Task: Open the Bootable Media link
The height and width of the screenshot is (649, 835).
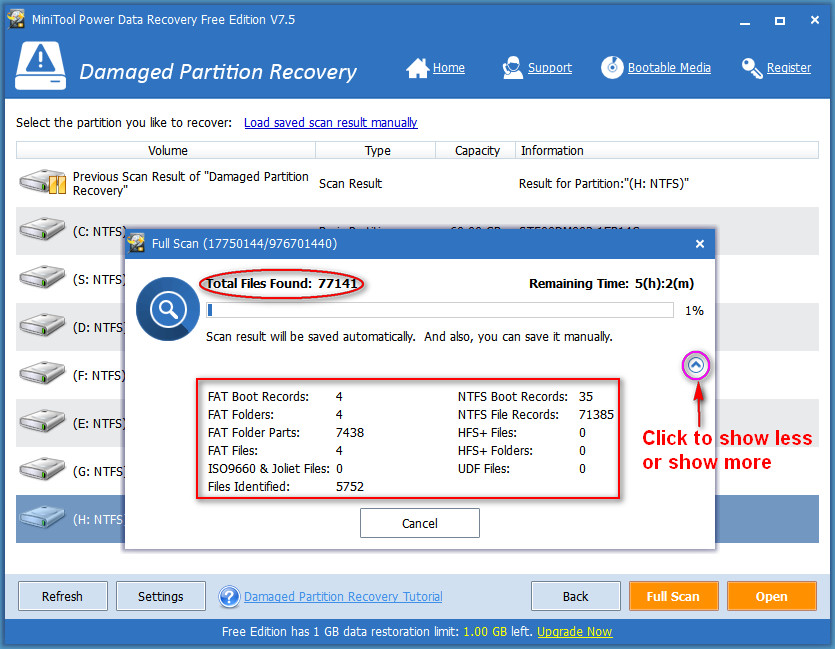Action: pyautogui.click(x=669, y=68)
